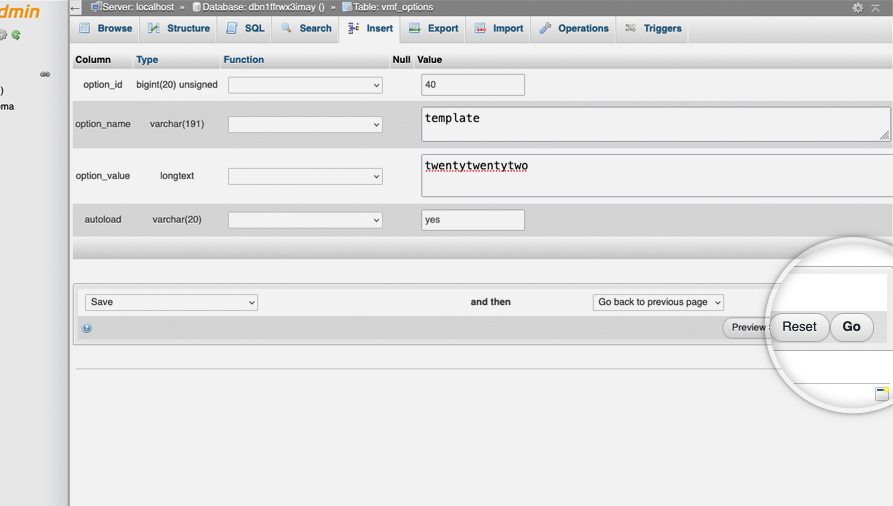The image size is (893, 506).
Task: Open the Triggers tab
Action: click(653, 28)
